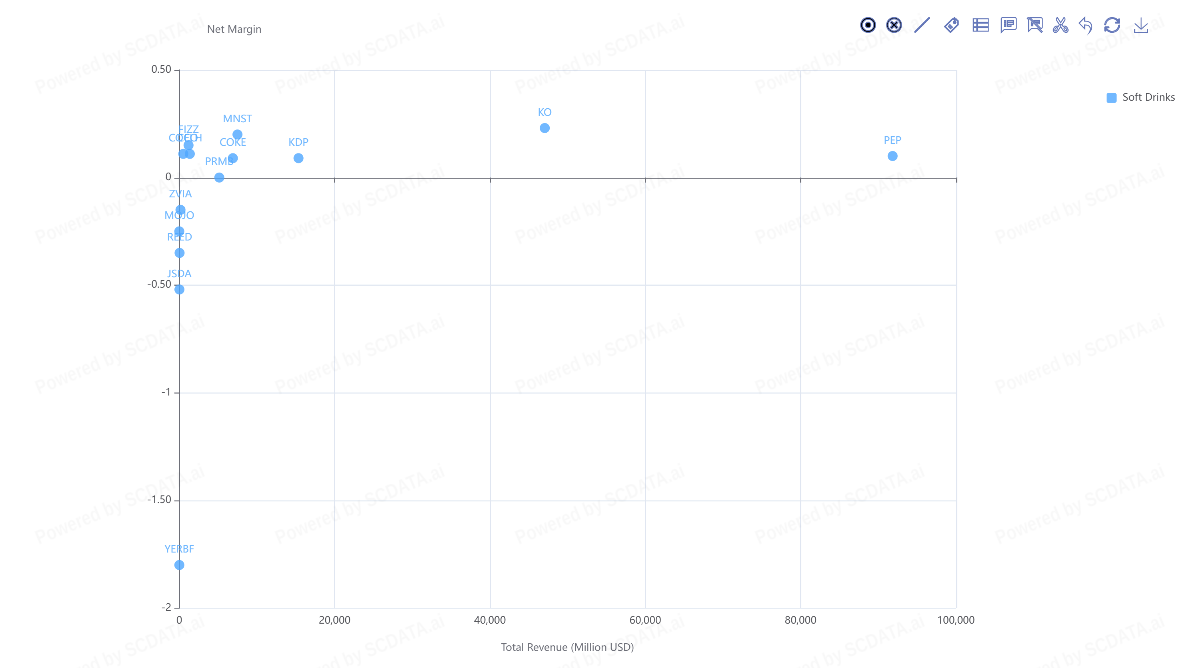
Task: Click the -0.50 y-axis label
Action: tap(159, 284)
